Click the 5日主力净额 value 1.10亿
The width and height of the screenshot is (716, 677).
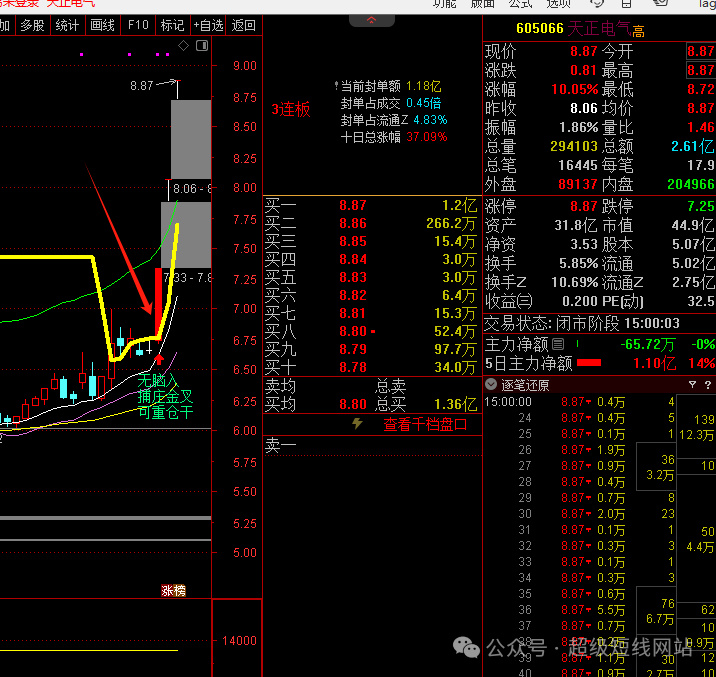pos(654,363)
